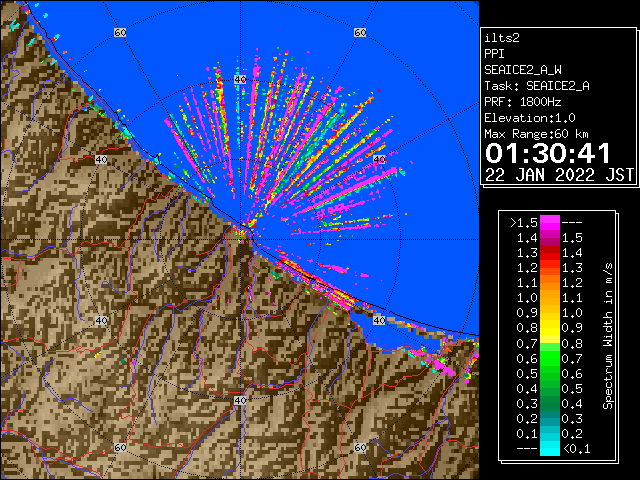The width and height of the screenshot is (640, 480).
Task: Click the 01:30:41 timestamp
Action: [x=548, y=153]
